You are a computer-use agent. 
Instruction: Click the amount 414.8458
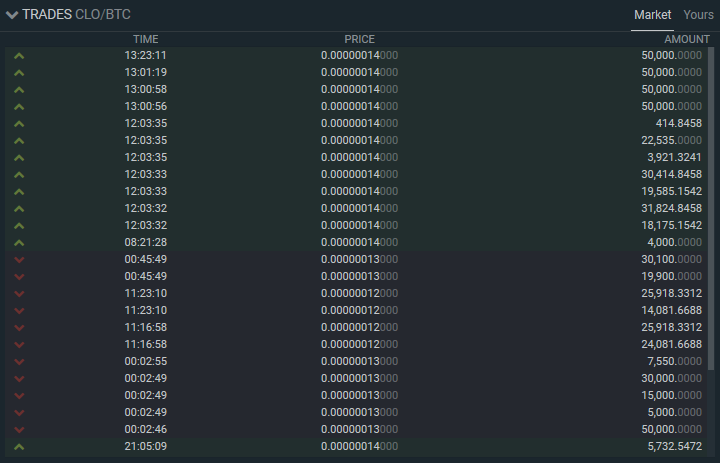click(679, 123)
